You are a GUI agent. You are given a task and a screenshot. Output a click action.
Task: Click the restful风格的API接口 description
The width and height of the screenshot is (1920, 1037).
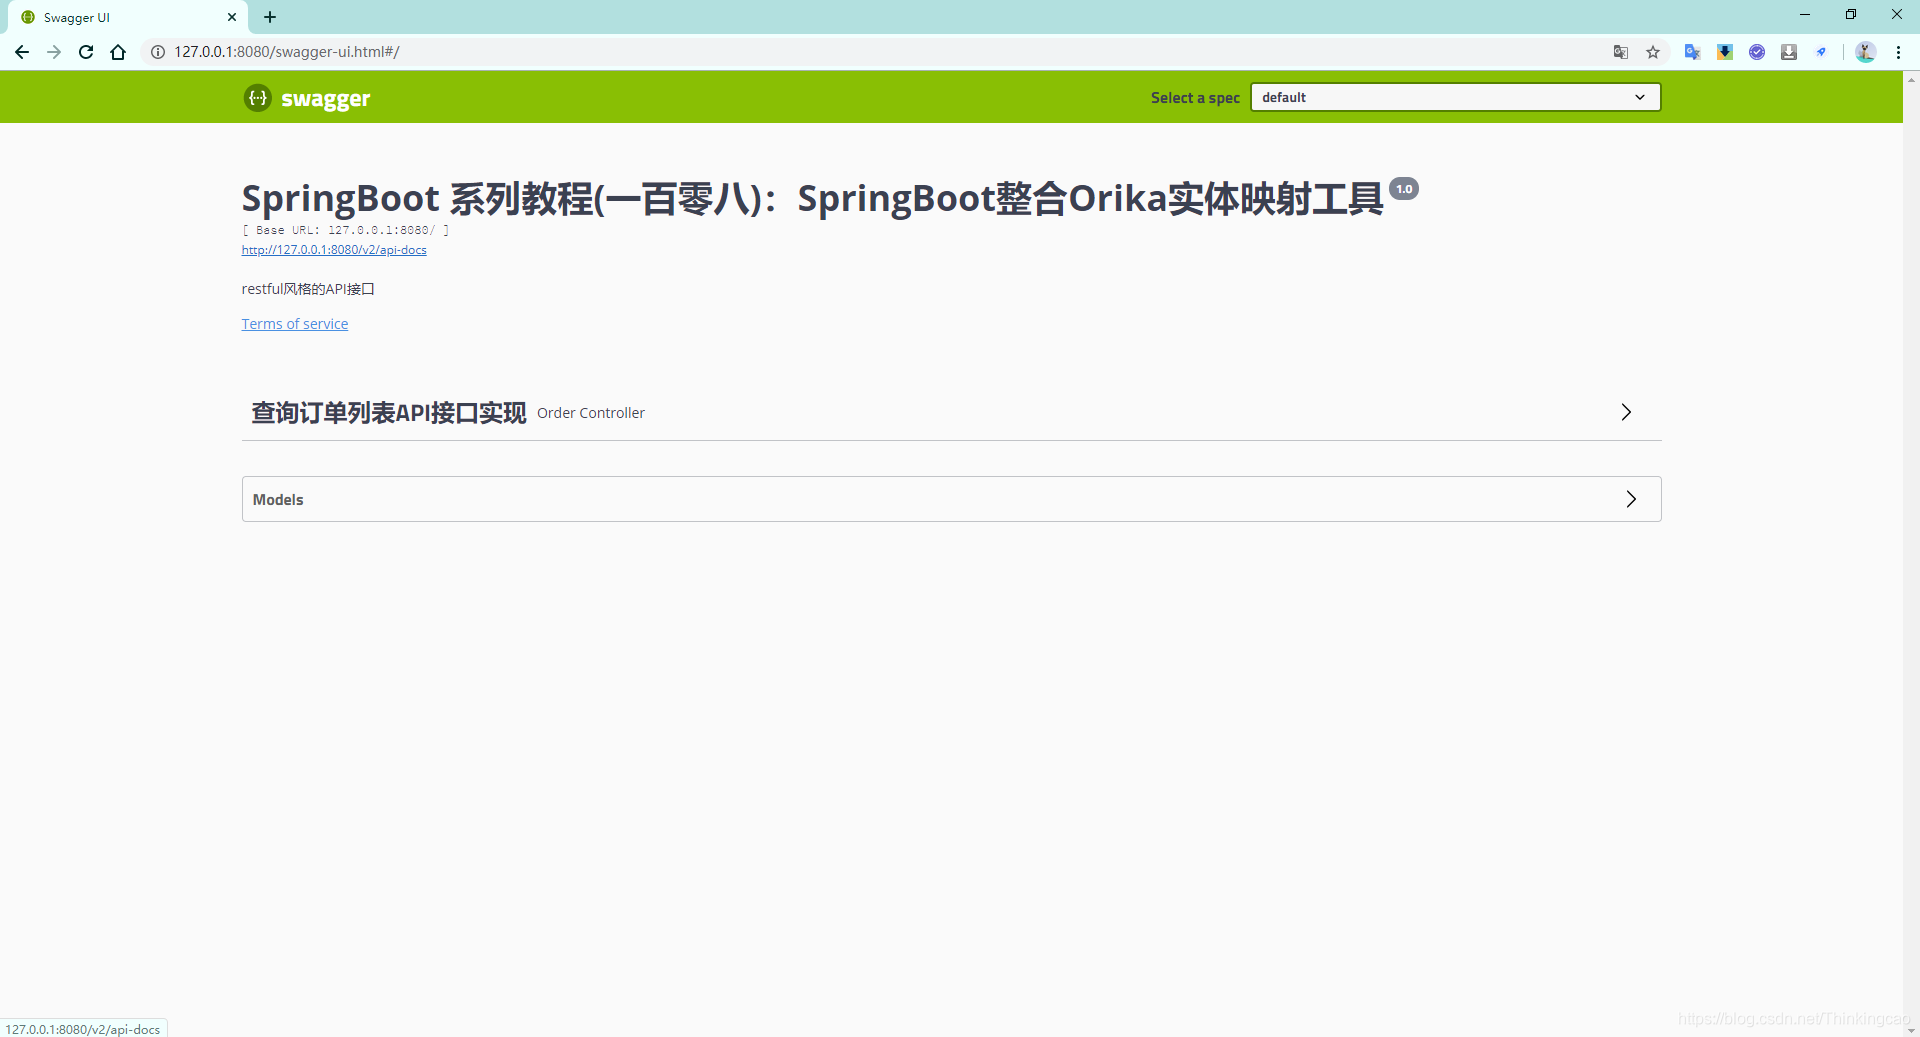[x=308, y=289]
